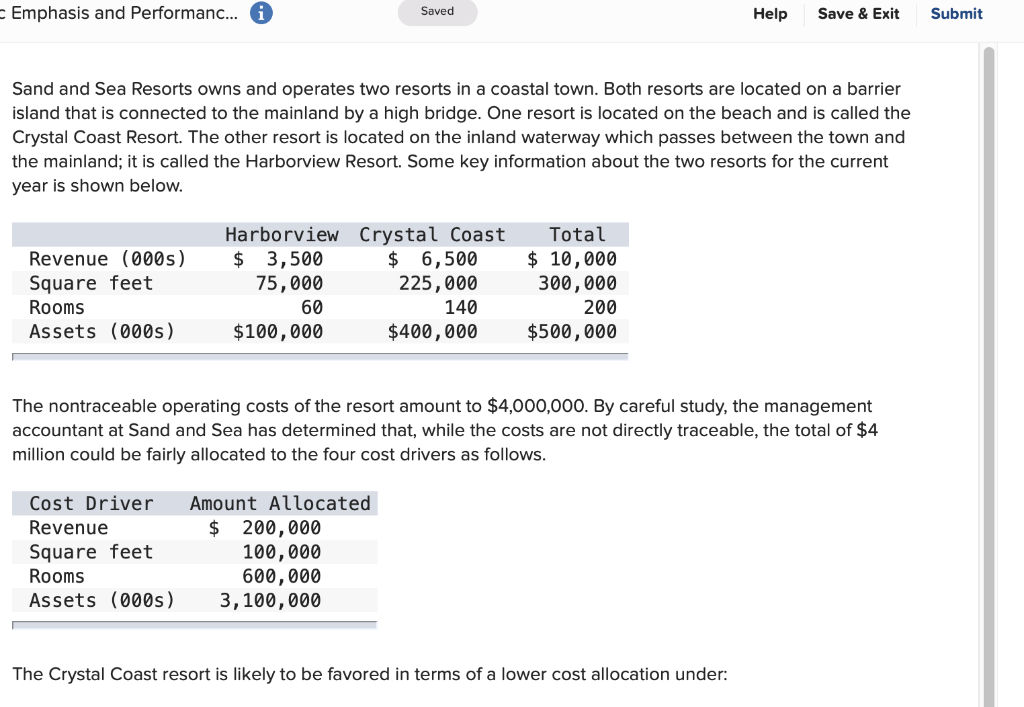The height and width of the screenshot is (707, 1024).
Task: Click the horizontal scrollbar under the Cost Driver table
Action: click(x=193, y=624)
